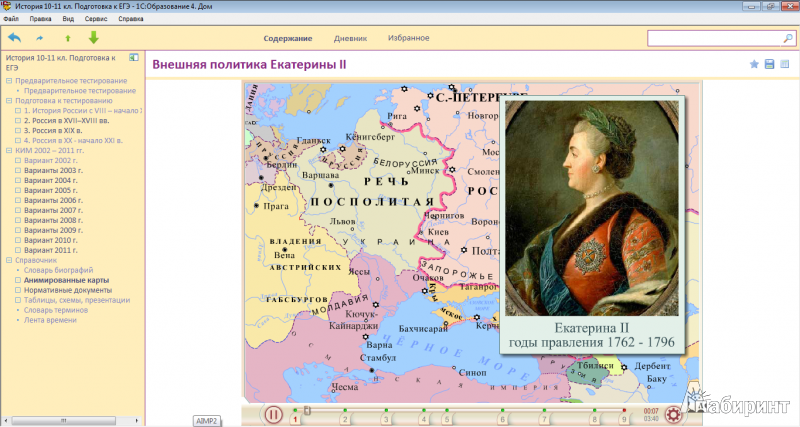Collapse the Справочник section

9,260
